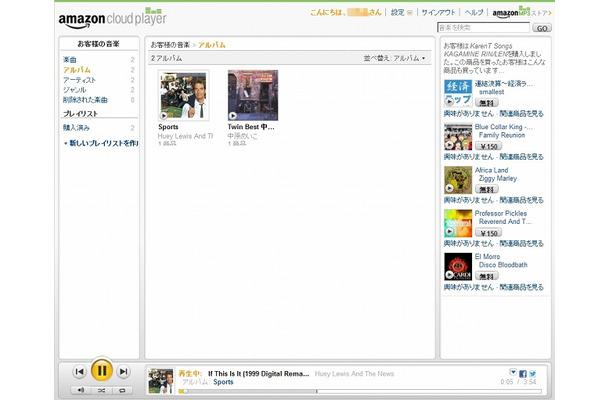610x400 pixels.
Task: Click the 無料 button for Africa Land
Action: point(487,189)
